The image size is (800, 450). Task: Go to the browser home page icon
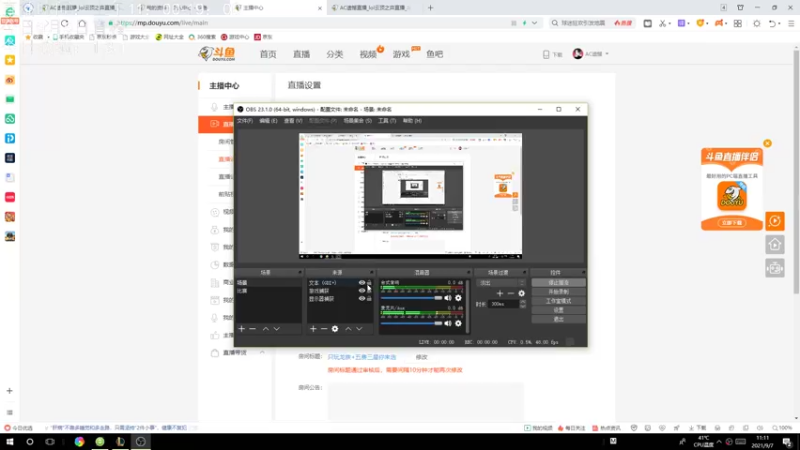82,23
